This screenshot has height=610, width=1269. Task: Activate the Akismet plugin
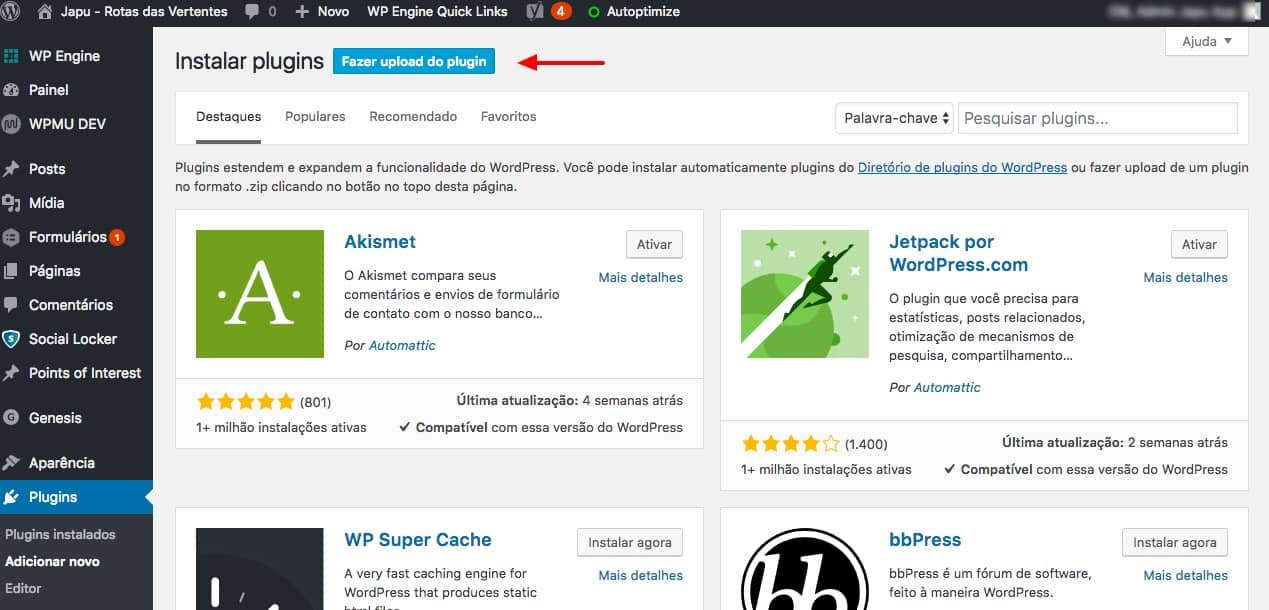(654, 244)
